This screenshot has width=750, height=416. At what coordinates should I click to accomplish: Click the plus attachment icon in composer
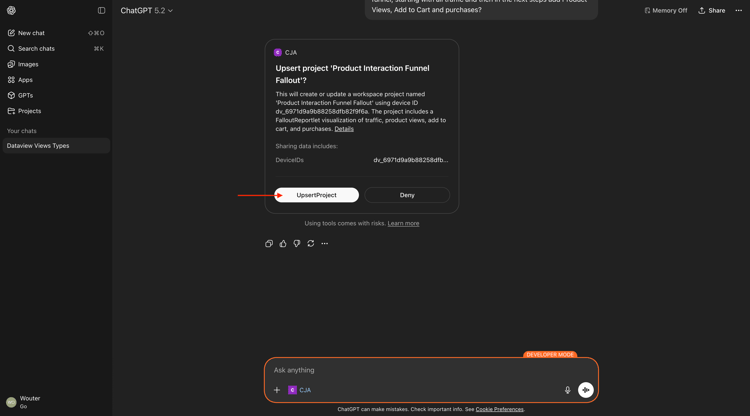[276, 390]
